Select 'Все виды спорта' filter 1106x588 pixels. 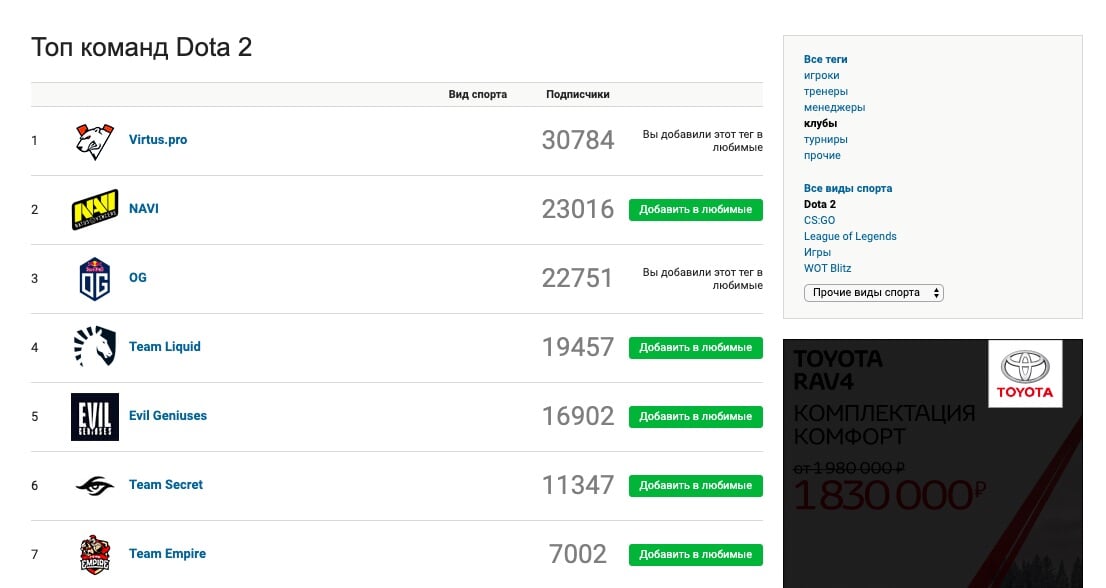pyautogui.click(x=848, y=188)
